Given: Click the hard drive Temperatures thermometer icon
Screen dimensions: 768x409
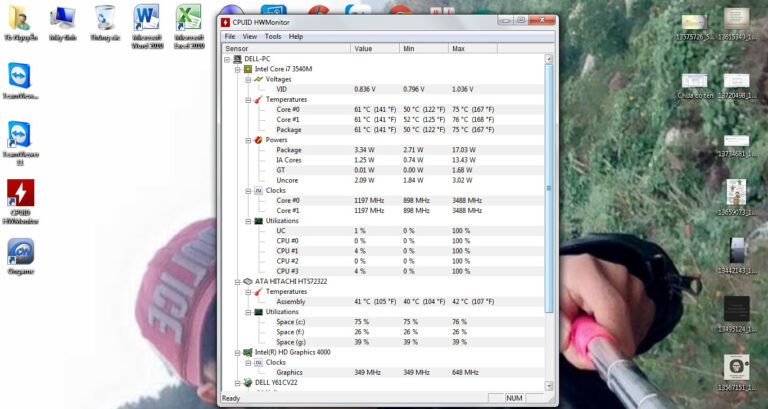Looking at the screenshot, I should (x=259, y=292).
